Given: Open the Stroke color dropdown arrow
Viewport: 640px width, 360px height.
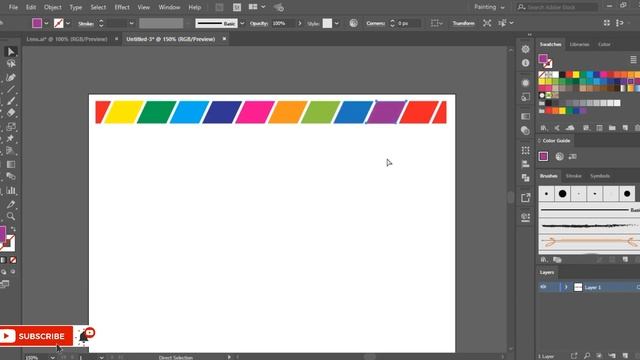Looking at the screenshot, I should 68,24.
